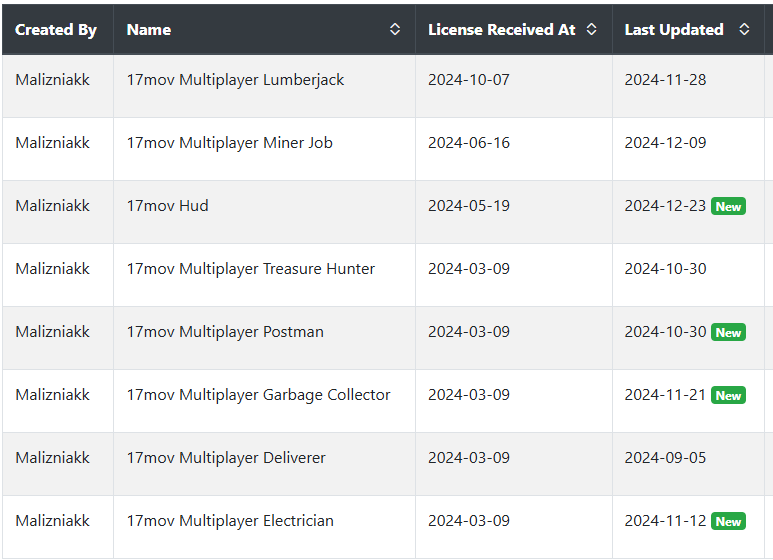Click License Received At header label
773x560 pixels.
point(501,30)
